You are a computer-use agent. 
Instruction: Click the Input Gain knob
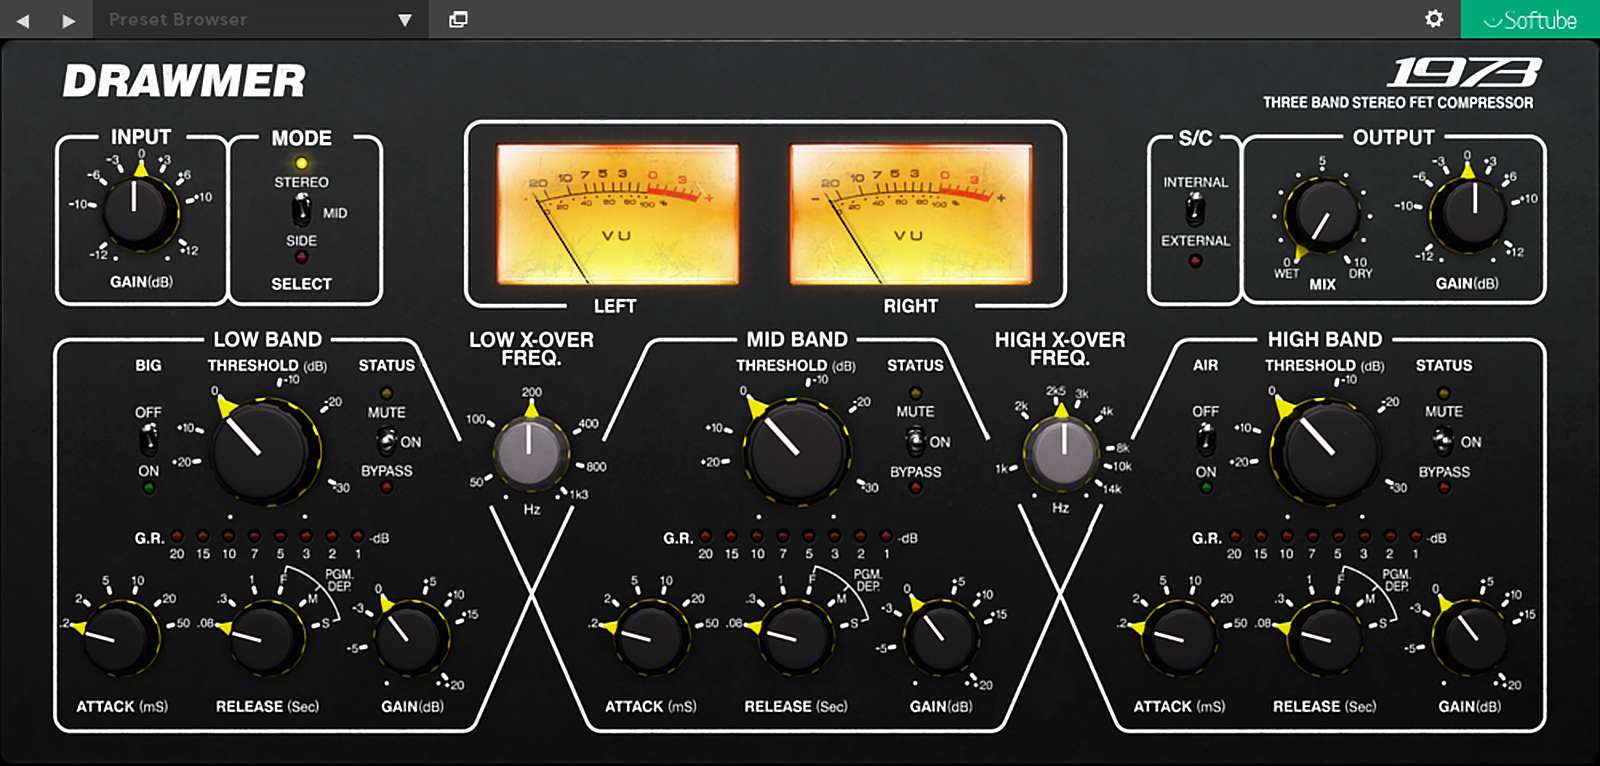tap(135, 209)
